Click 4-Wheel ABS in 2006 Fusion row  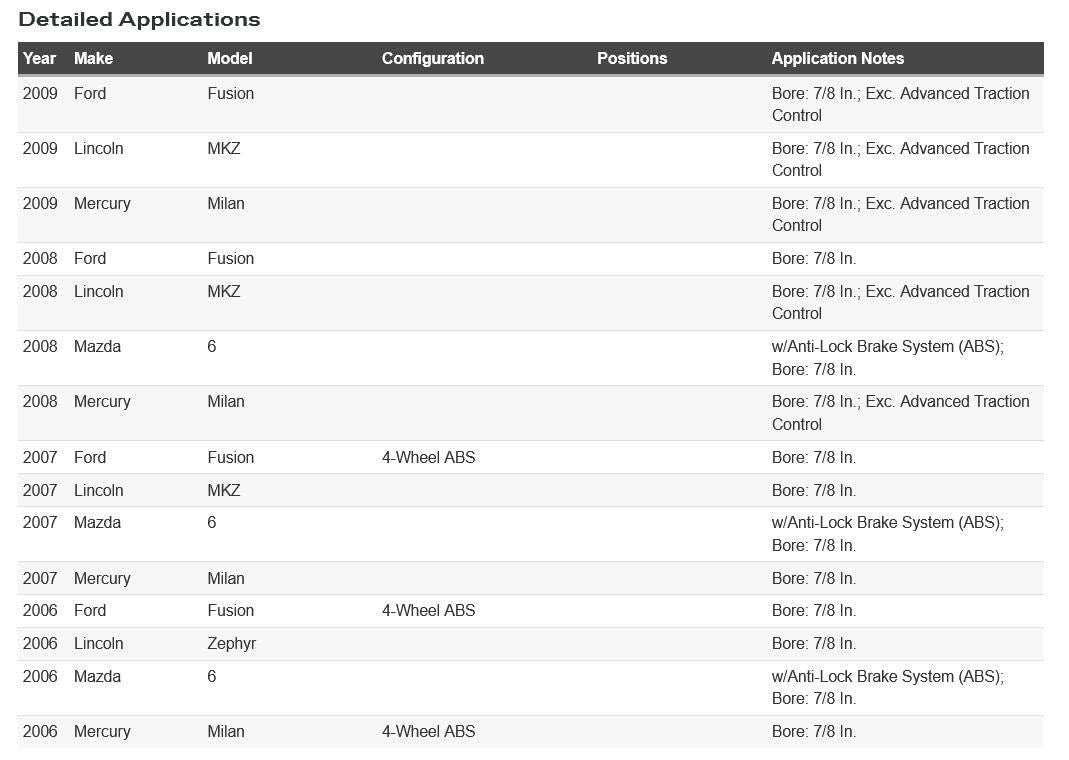(428, 611)
